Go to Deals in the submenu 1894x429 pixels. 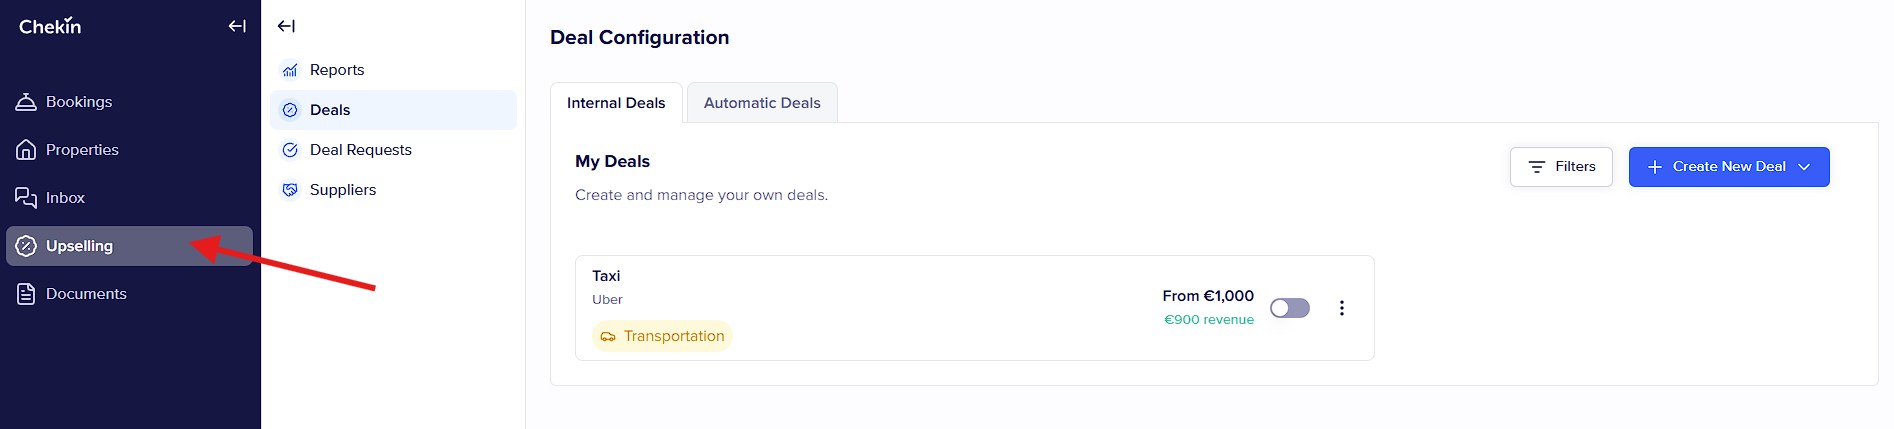coord(330,110)
